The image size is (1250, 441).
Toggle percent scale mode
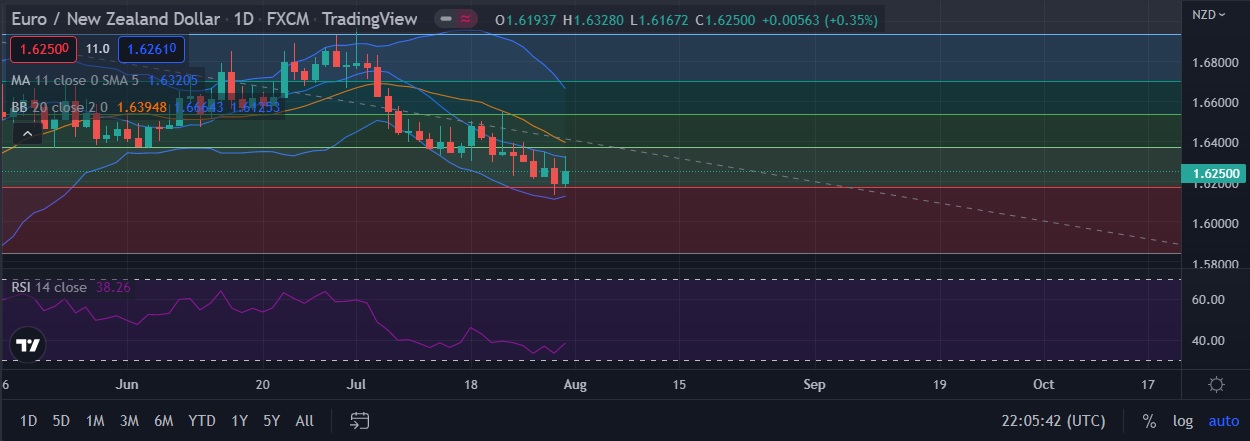[x=1150, y=421]
